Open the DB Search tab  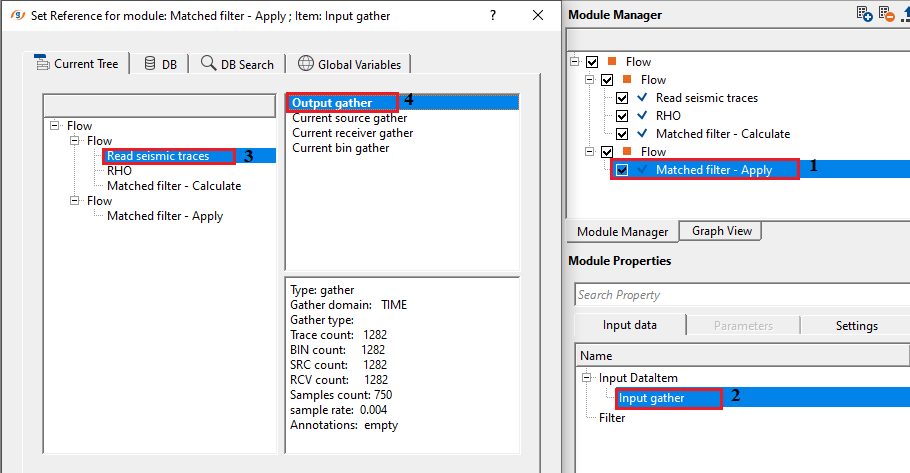pyautogui.click(x=237, y=64)
